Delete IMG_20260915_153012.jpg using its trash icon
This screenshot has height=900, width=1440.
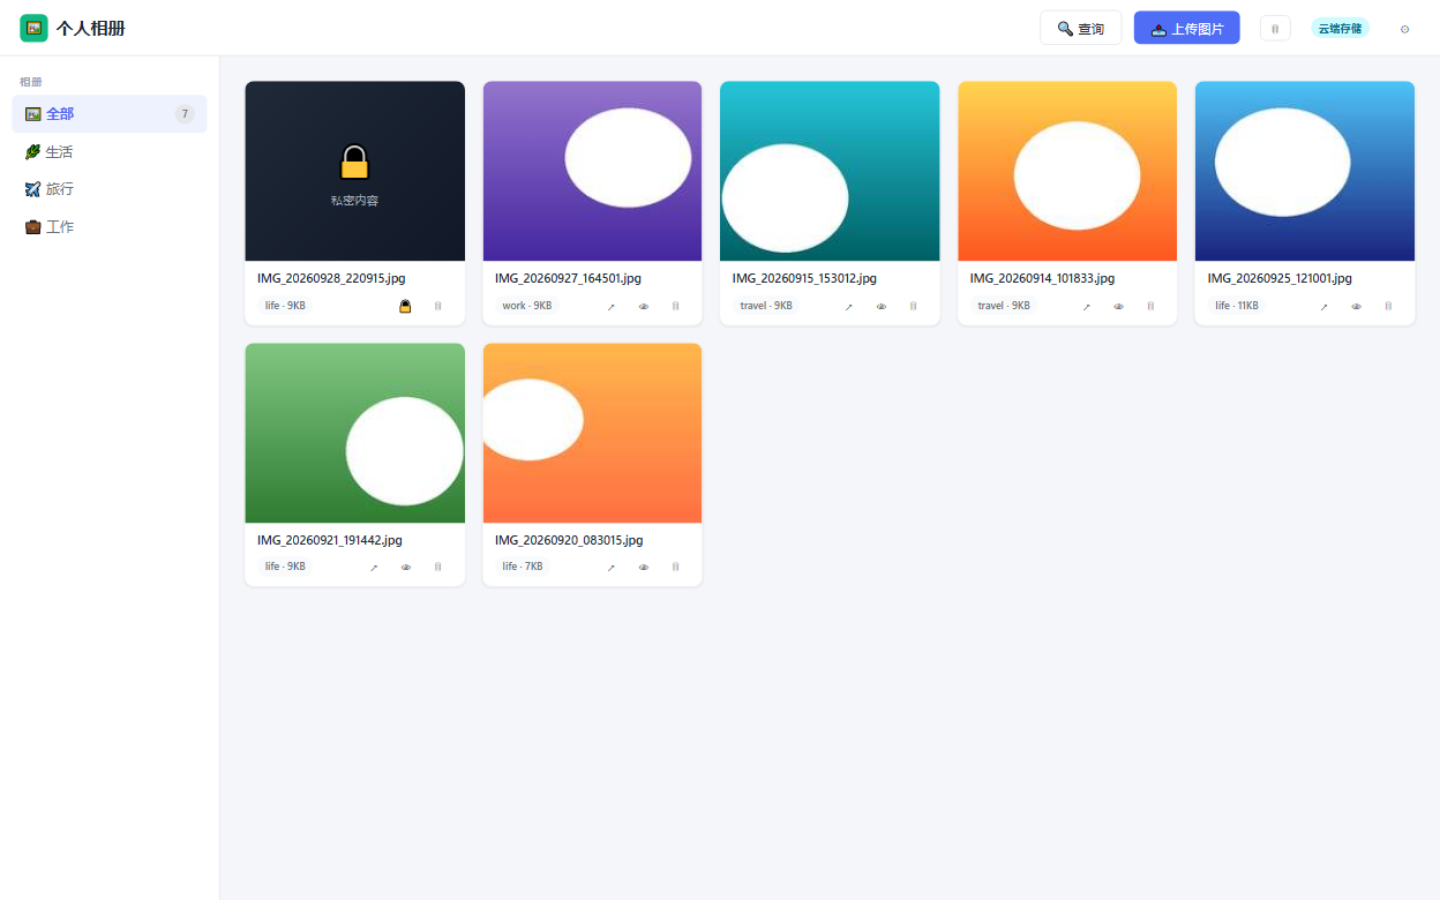913,306
